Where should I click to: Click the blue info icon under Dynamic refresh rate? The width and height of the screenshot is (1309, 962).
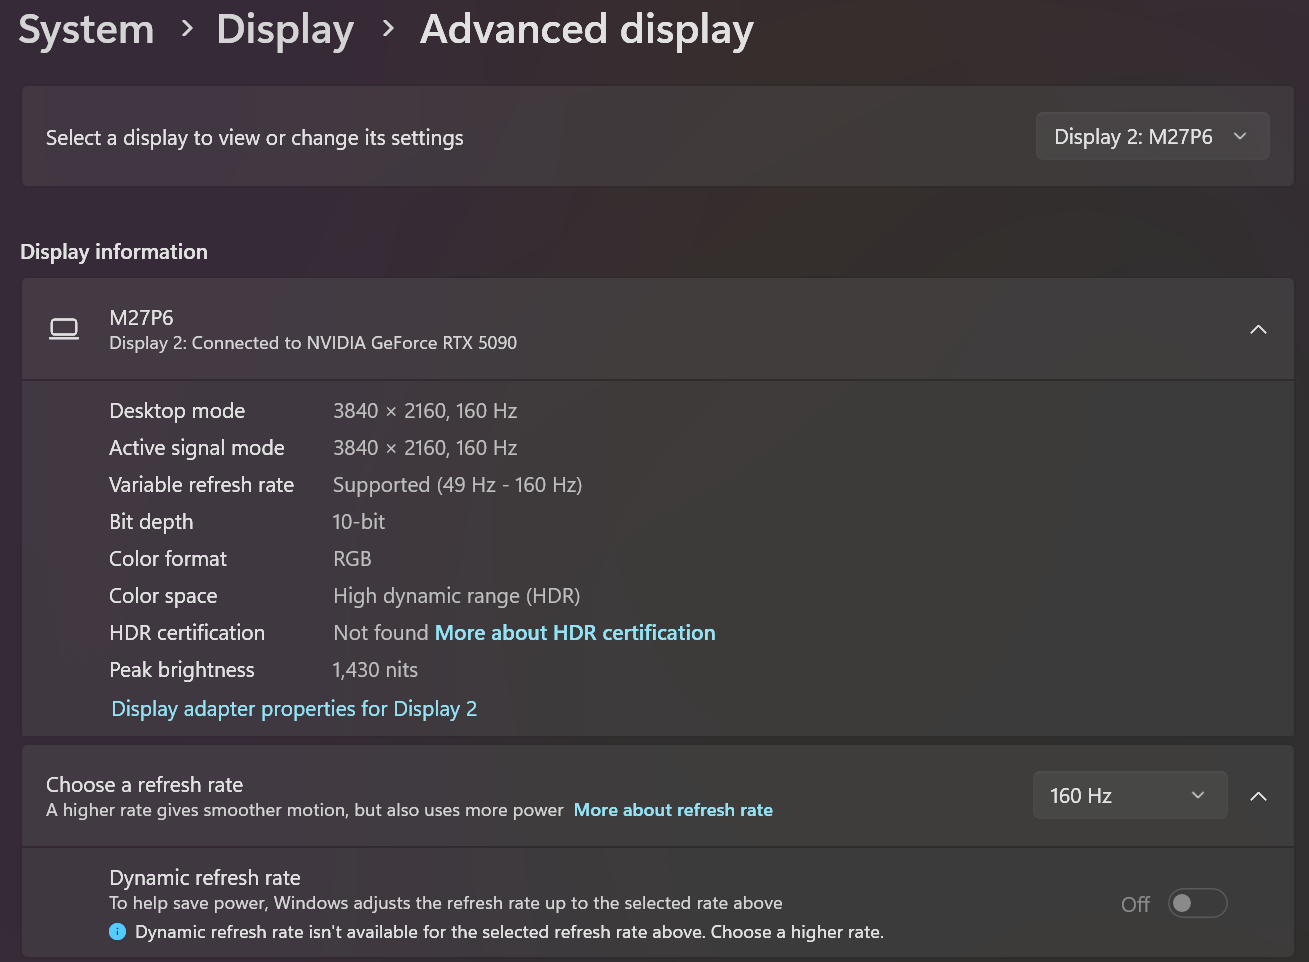(117, 932)
